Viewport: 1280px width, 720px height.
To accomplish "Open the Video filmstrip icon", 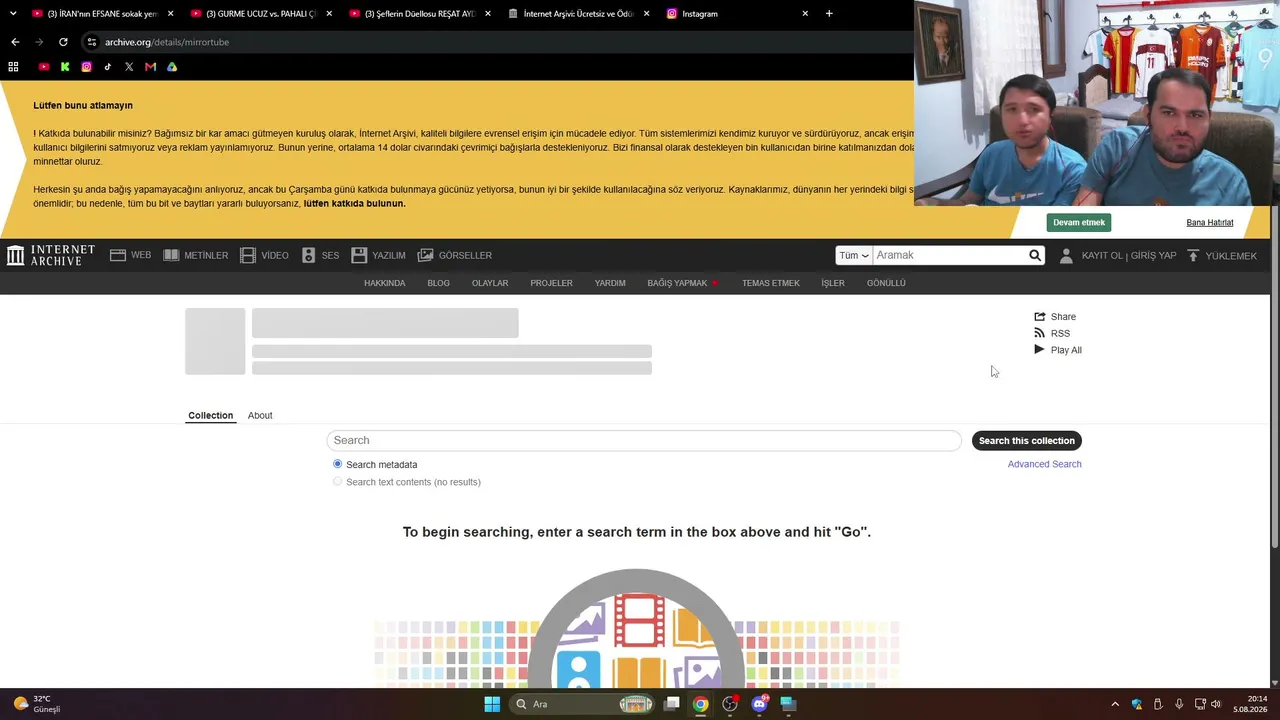I will 248,255.
